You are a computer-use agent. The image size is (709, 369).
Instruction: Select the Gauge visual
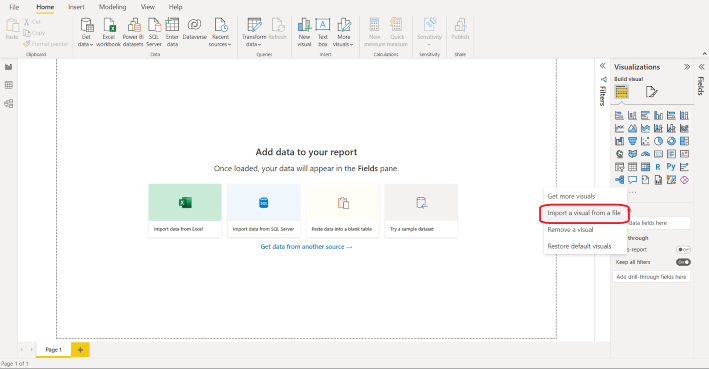(x=645, y=154)
